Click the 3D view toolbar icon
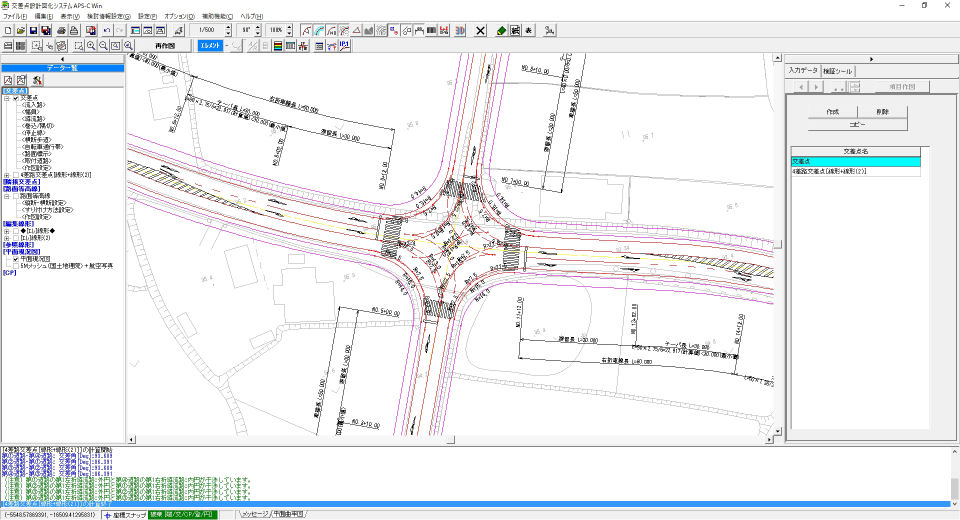The width and height of the screenshot is (960, 520). point(460,30)
